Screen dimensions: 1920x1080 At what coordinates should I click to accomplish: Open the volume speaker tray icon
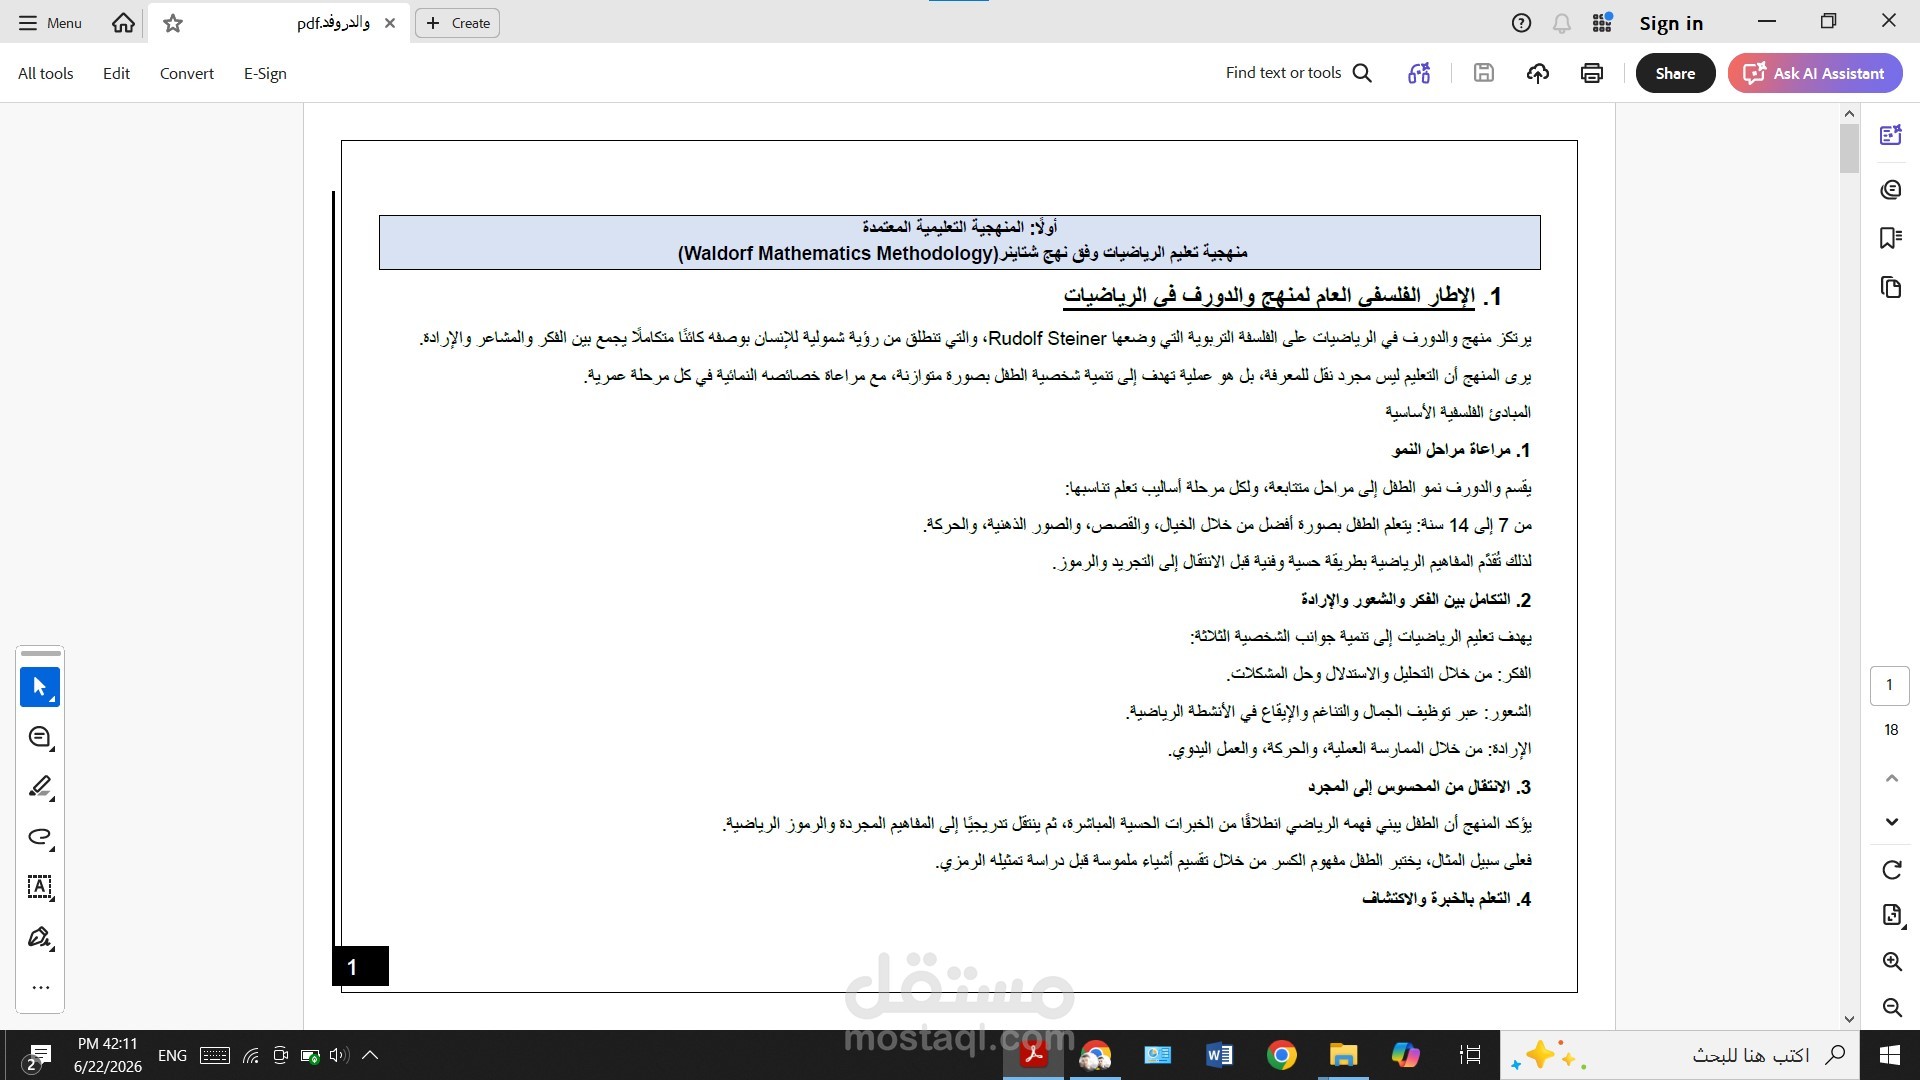point(338,1055)
